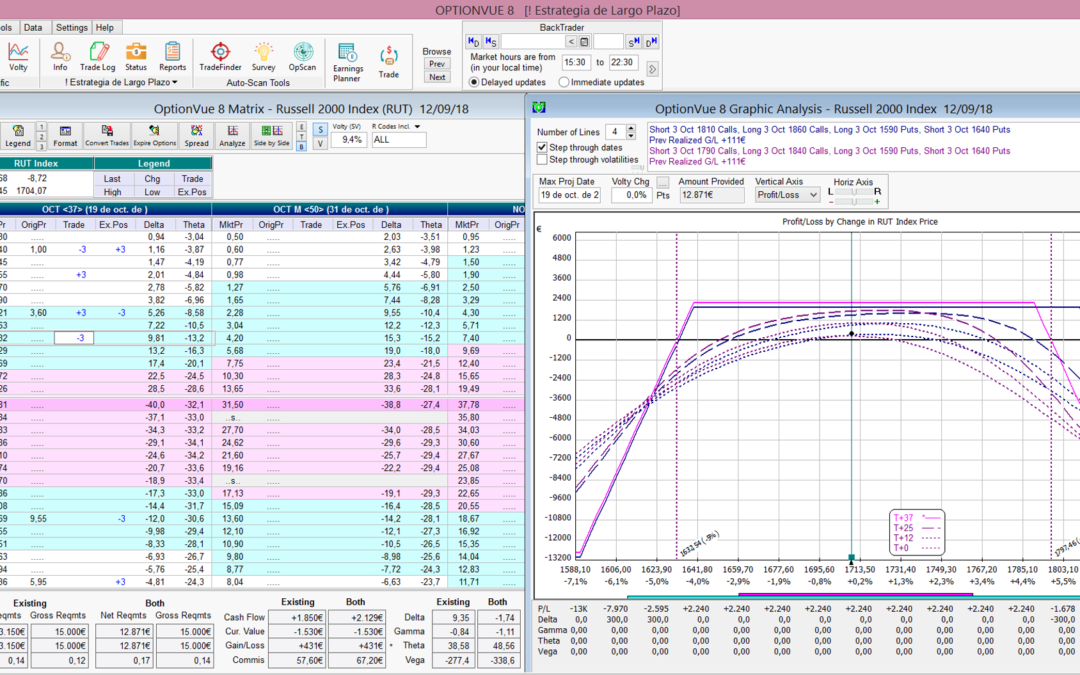Viewport: 1080px width, 675px height.
Task: Click the Analyze tool
Action: pyautogui.click(x=232, y=136)
